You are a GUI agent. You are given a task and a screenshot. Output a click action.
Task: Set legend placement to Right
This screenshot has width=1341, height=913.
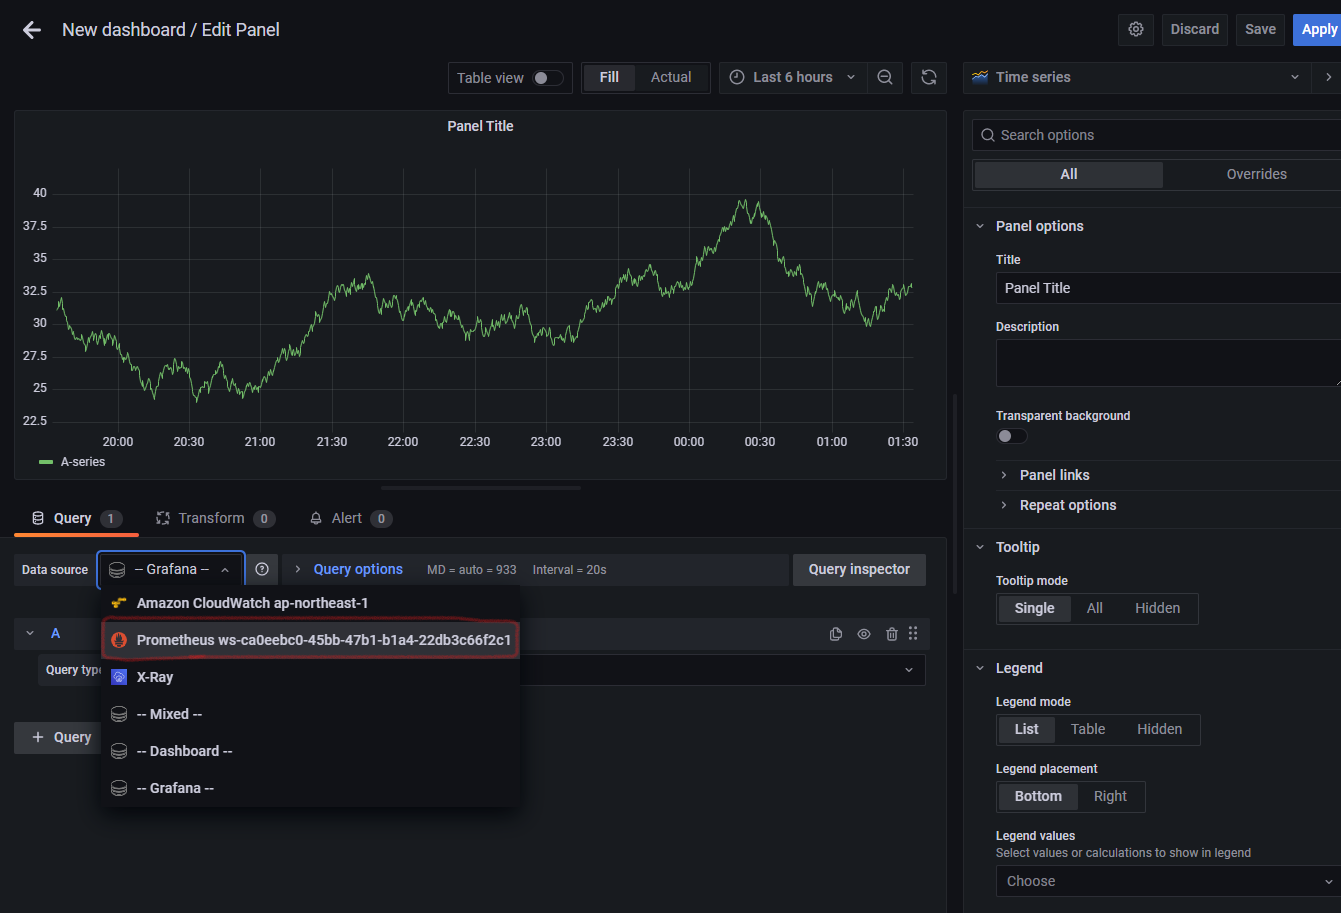[1110, 796]
